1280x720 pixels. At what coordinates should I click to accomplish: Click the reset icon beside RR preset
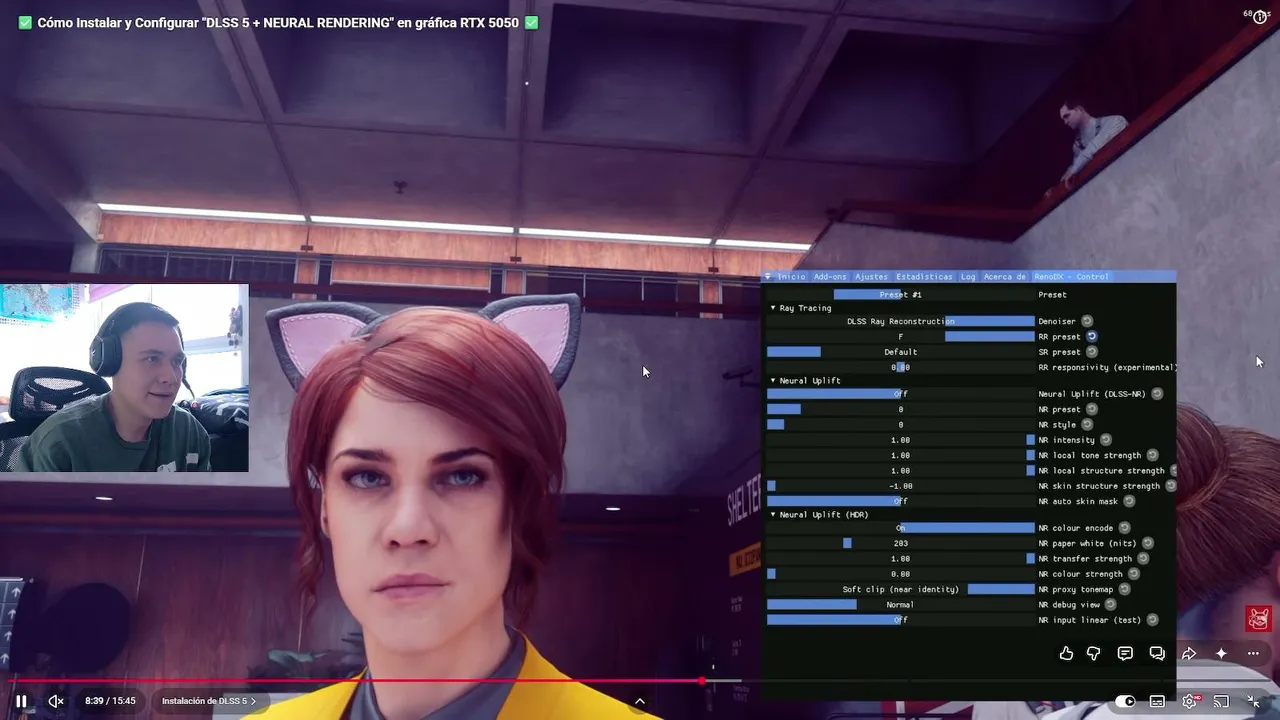click(x=1092, y=336)
